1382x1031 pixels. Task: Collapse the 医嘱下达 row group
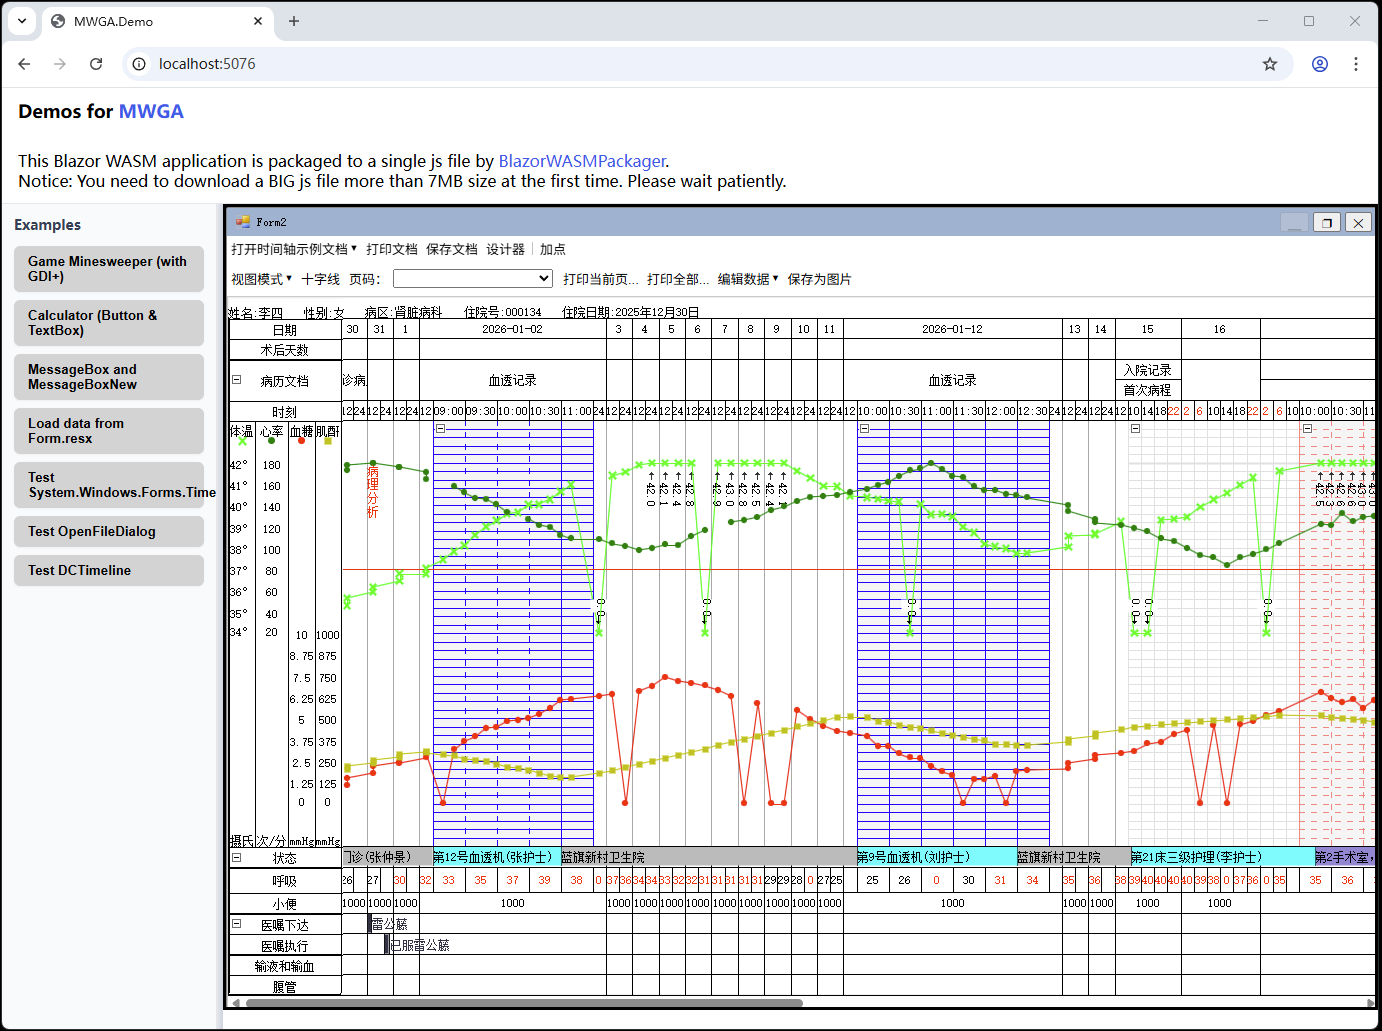[x=237, y=924]
